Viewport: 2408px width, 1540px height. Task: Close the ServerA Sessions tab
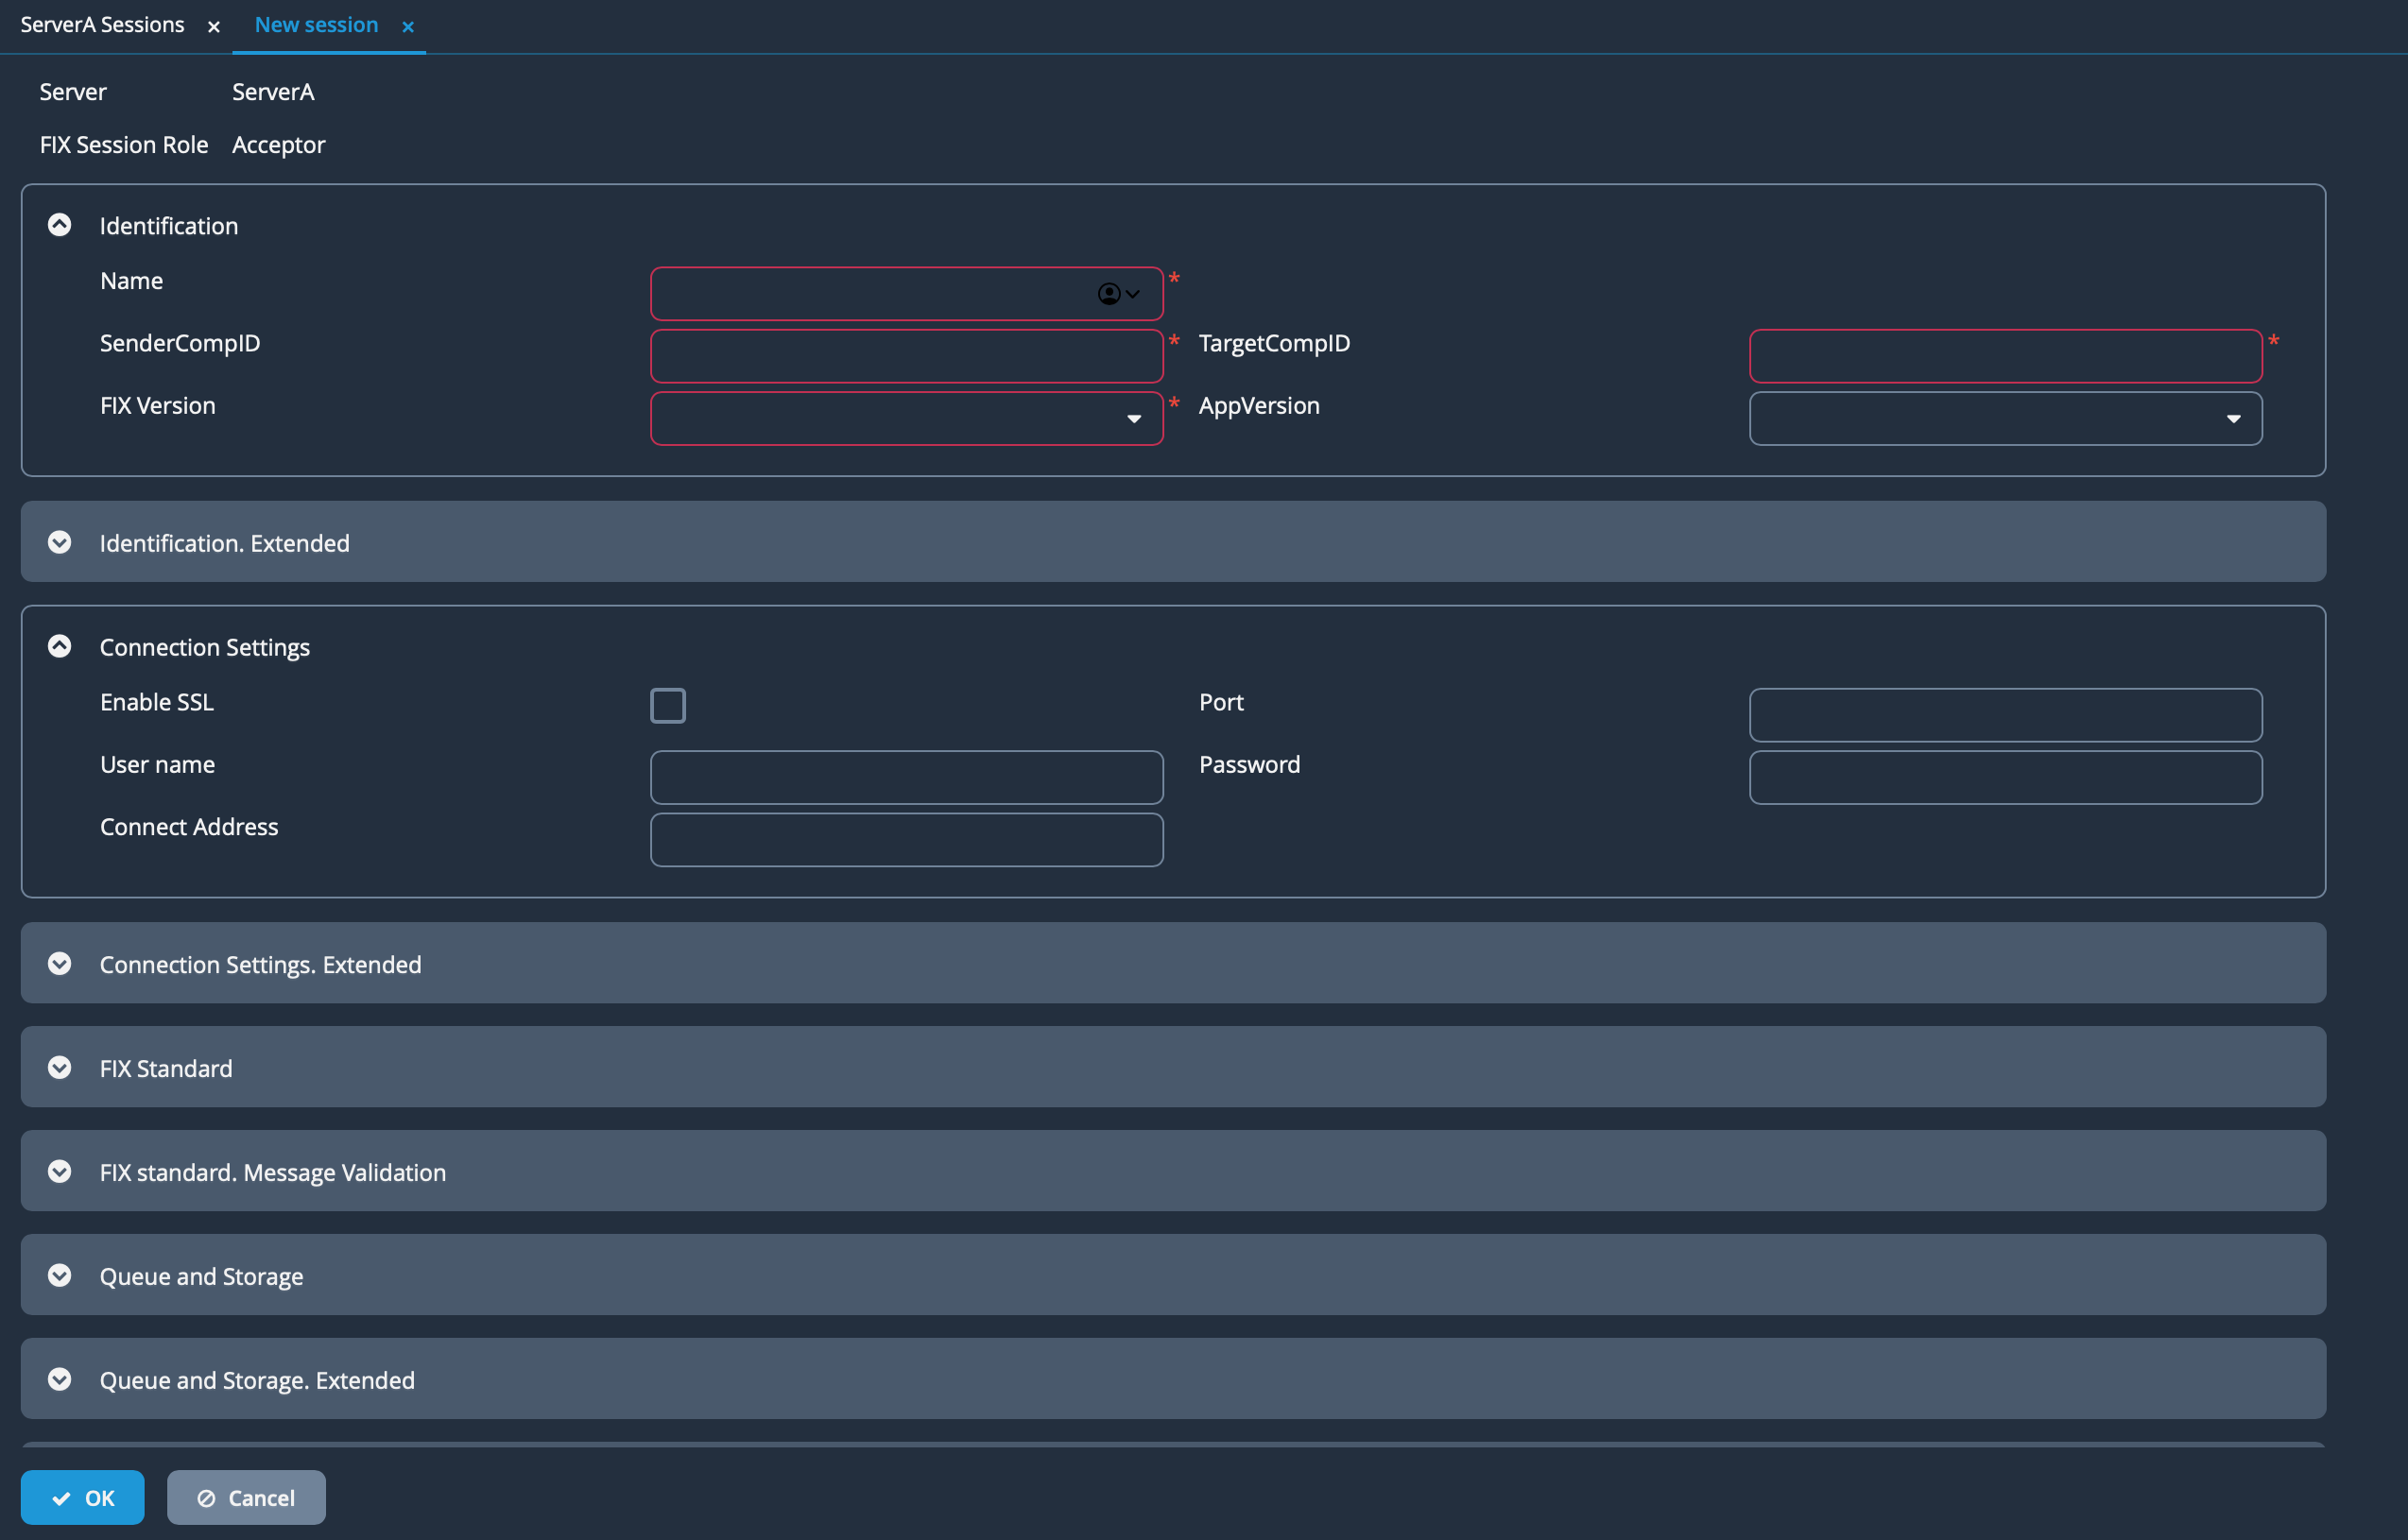click(214, 27)
